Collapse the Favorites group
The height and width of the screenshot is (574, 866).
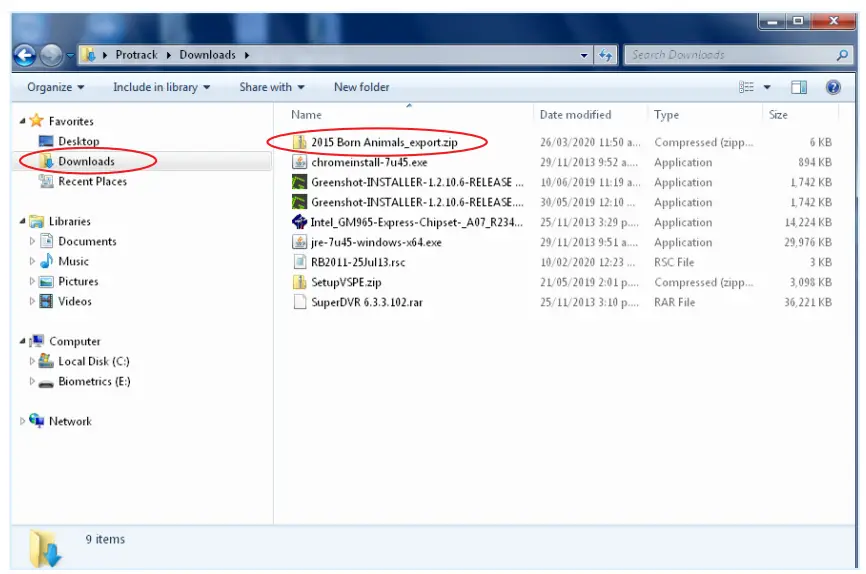point(23,121)
